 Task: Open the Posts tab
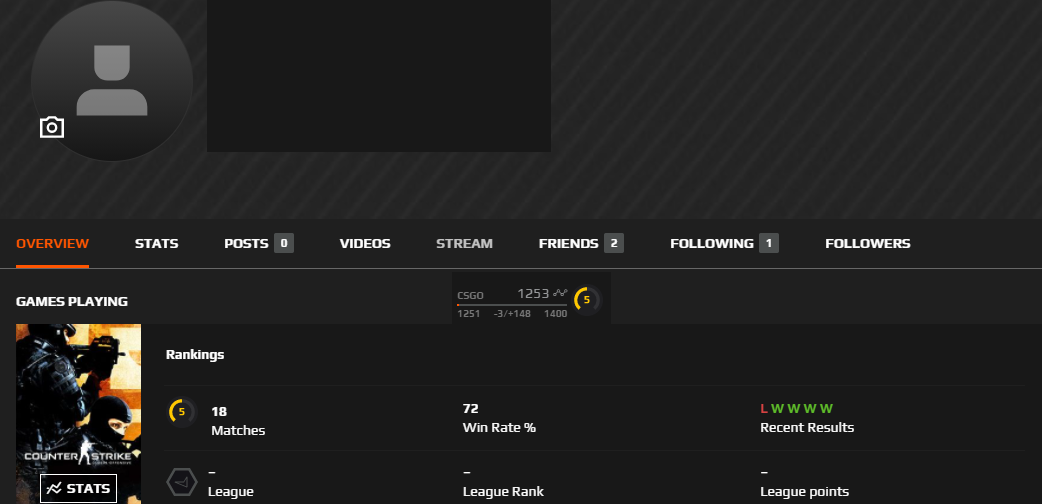point(246,243)
